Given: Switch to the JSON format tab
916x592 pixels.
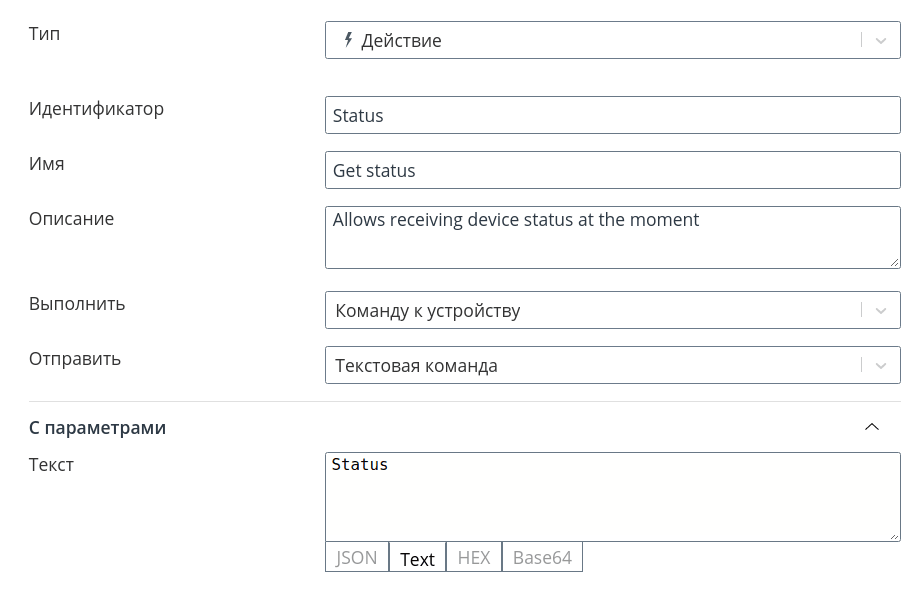Looking at the screenshot, I should pos(357,557).
